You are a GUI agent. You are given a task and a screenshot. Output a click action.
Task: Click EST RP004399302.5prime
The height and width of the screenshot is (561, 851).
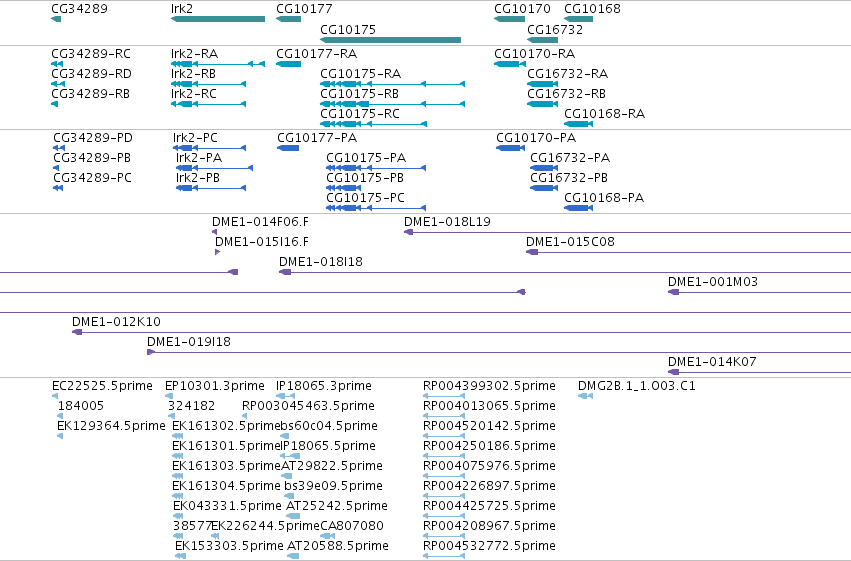tap(489, 386)
